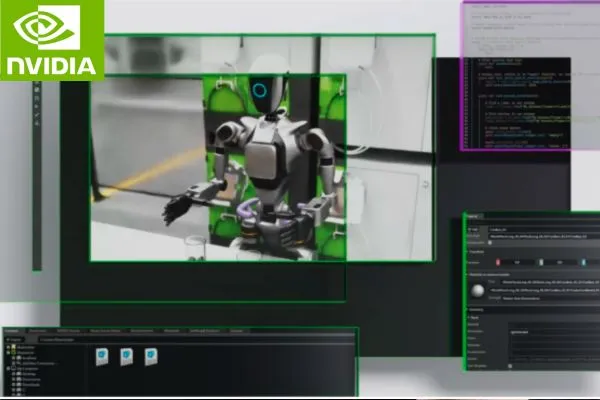Click the NVIDIA logo
Image resolution: width=600 pixels, height=400 pixels.
click(x=52, y=40)
